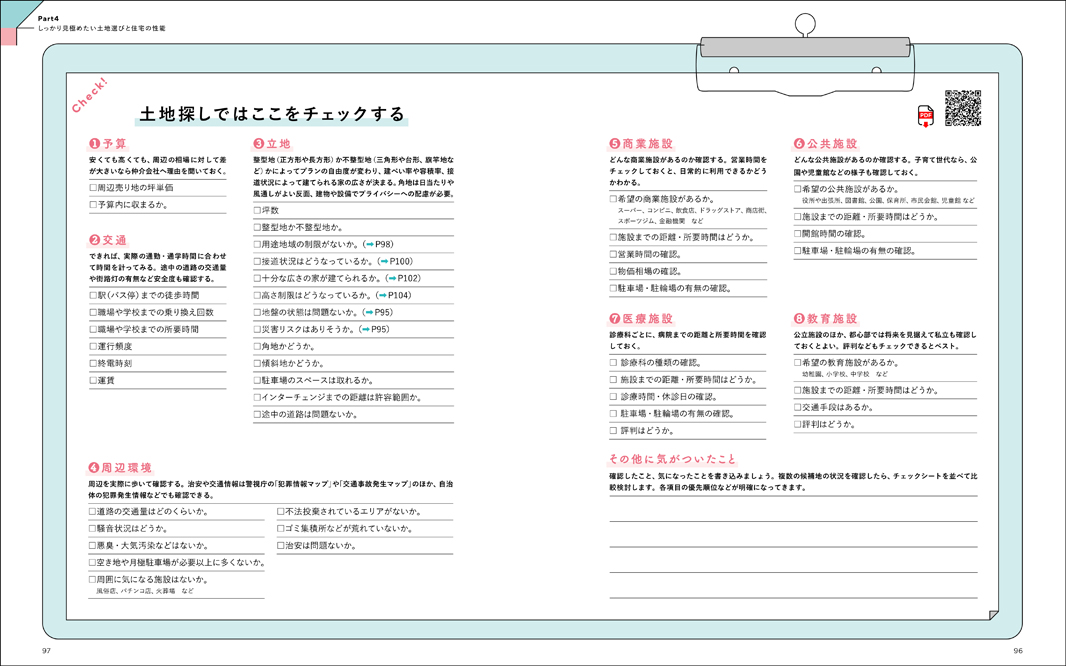Check the 接道状況はどうなっているか box

[x=258, y=262]
